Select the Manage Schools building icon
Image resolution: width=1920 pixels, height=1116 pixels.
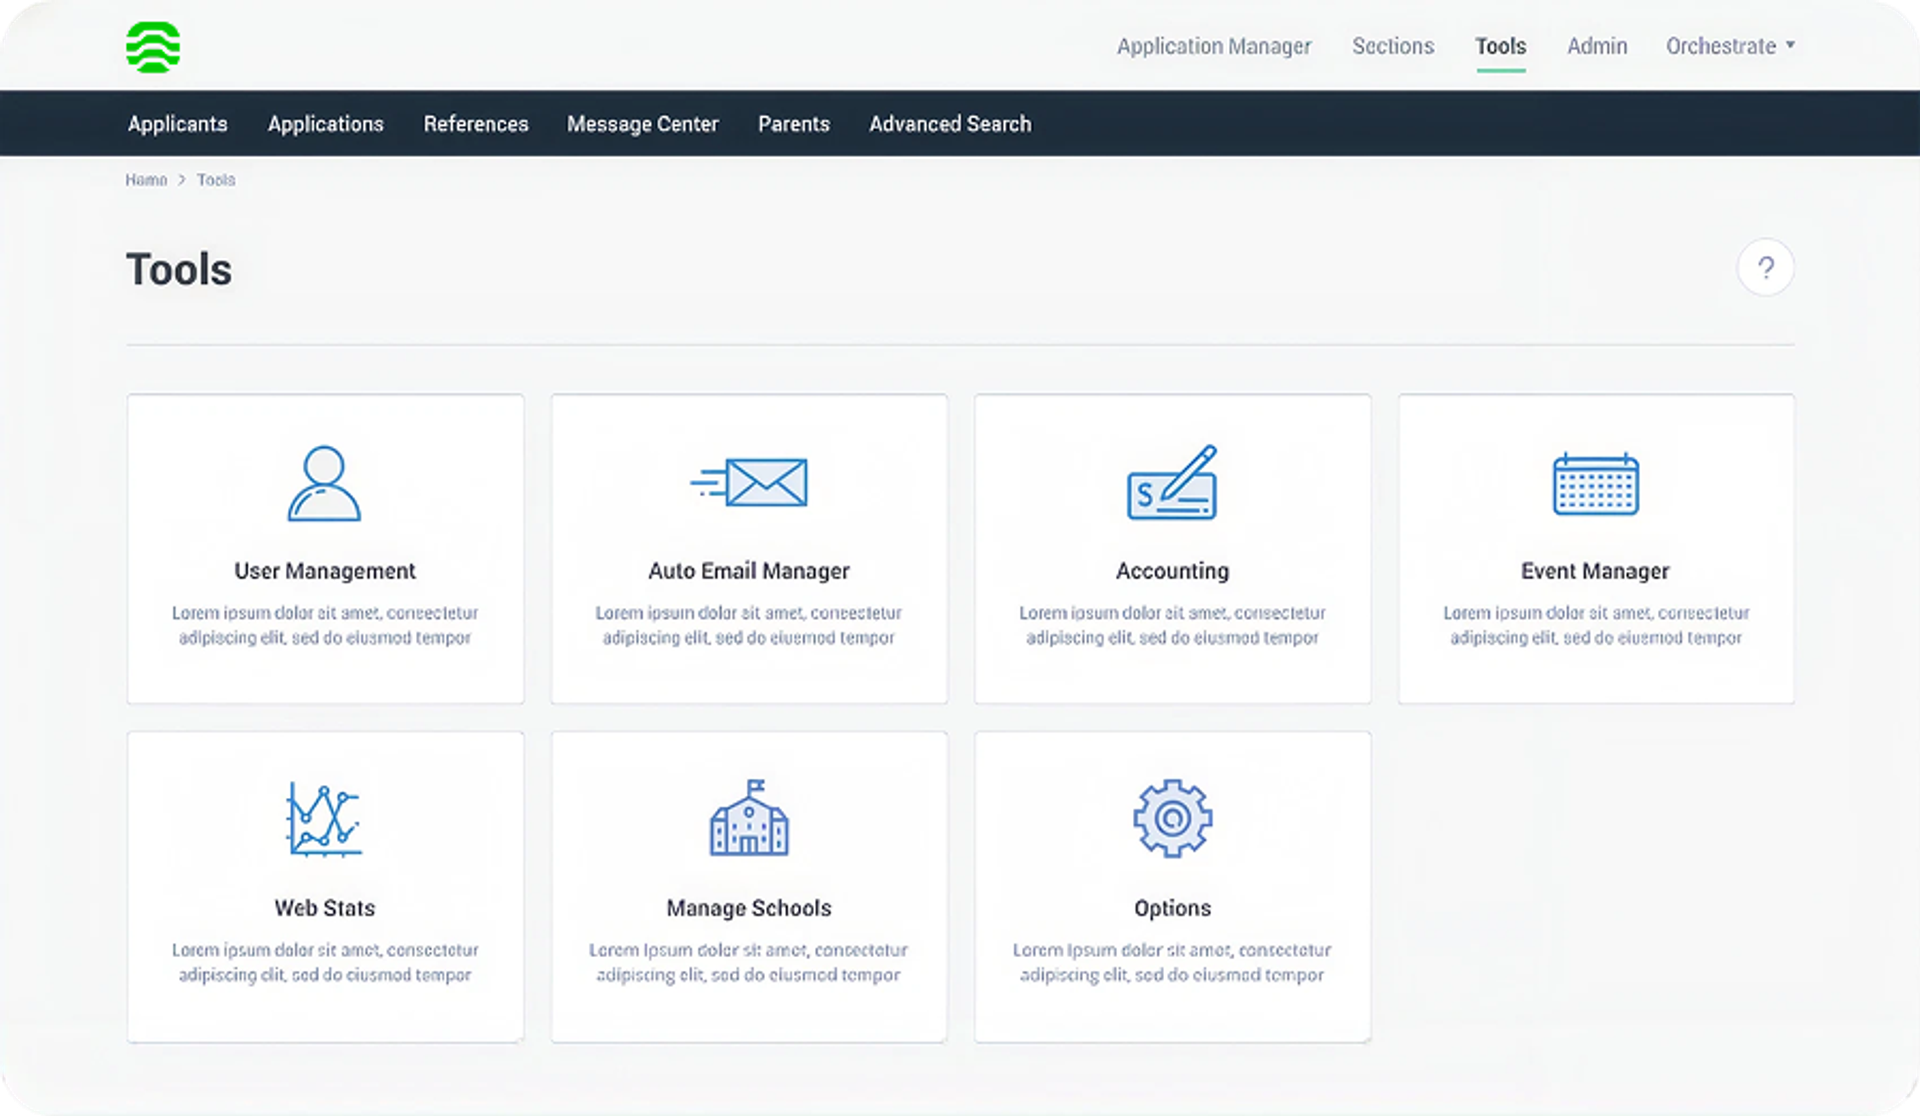tap(749, 818)
